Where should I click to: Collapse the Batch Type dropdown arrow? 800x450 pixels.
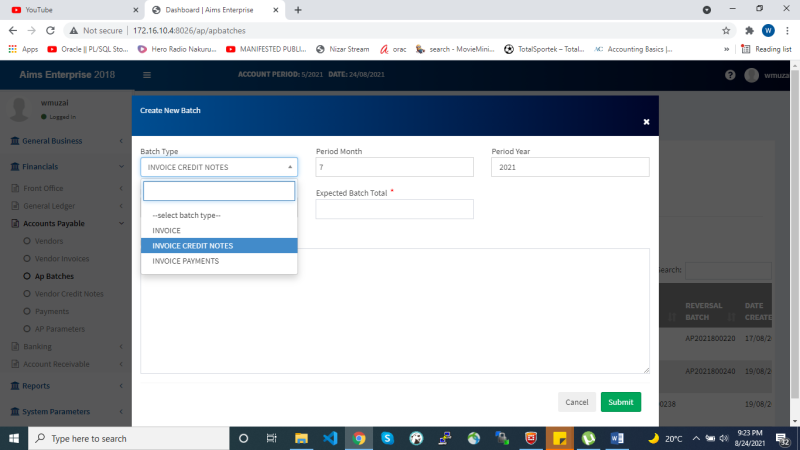[x=290, y=168]
